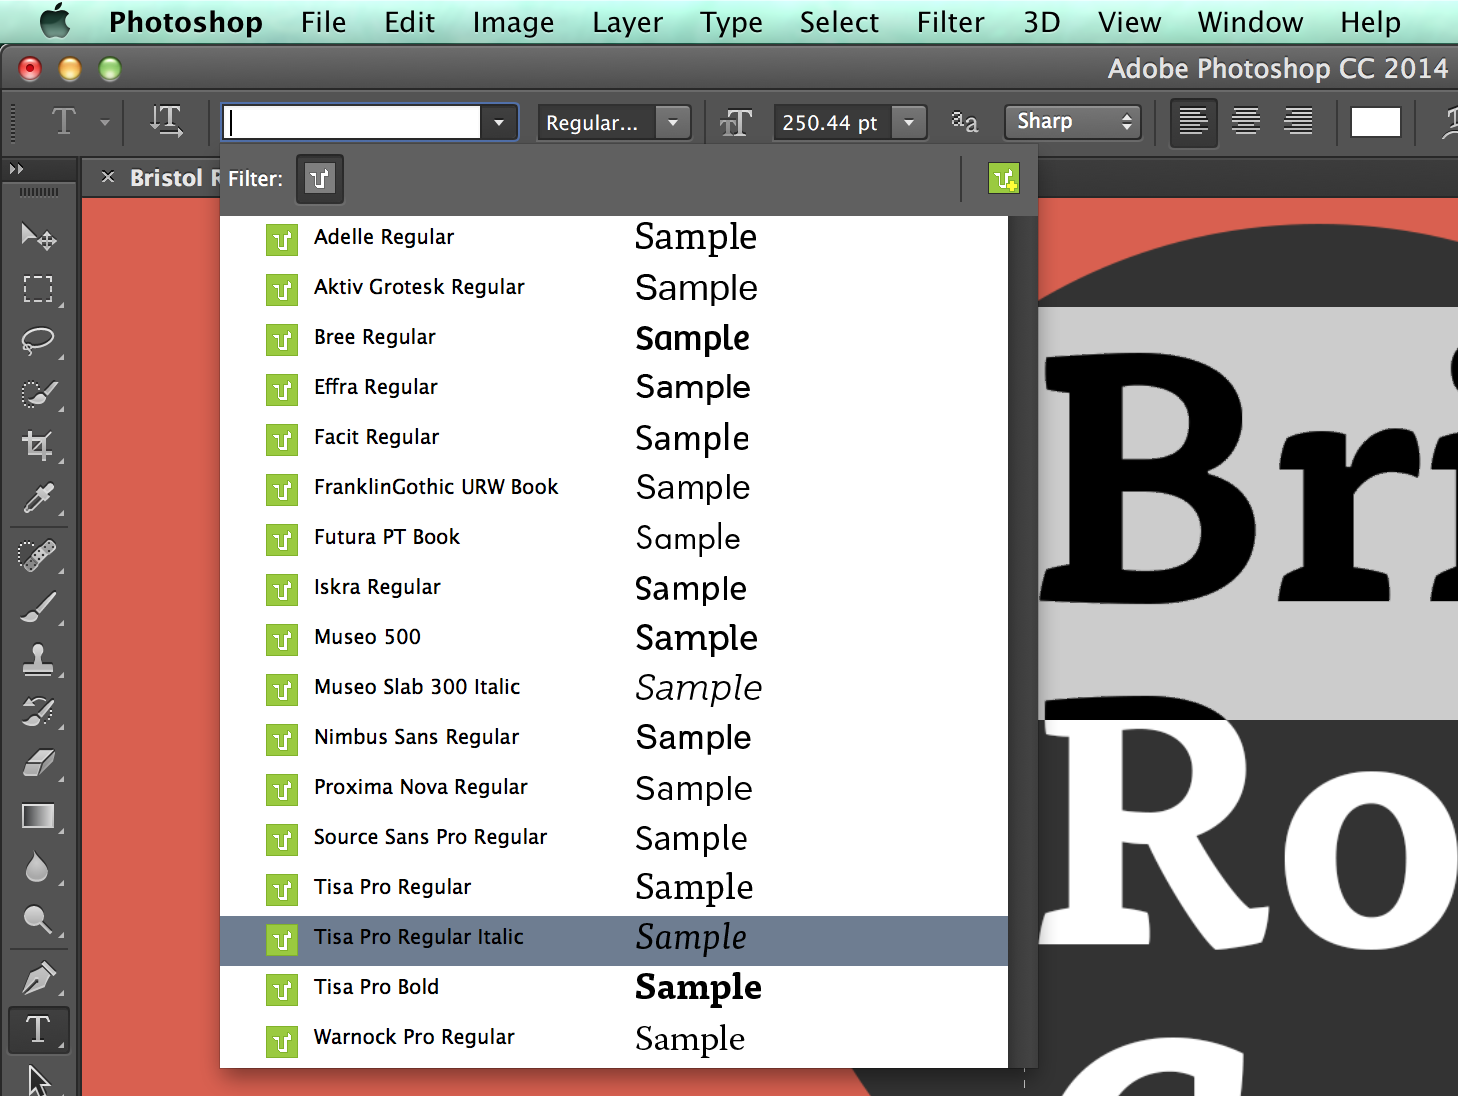Open the Window menu
The width and height of the screenshot is (1458, 1096).
1250,22
